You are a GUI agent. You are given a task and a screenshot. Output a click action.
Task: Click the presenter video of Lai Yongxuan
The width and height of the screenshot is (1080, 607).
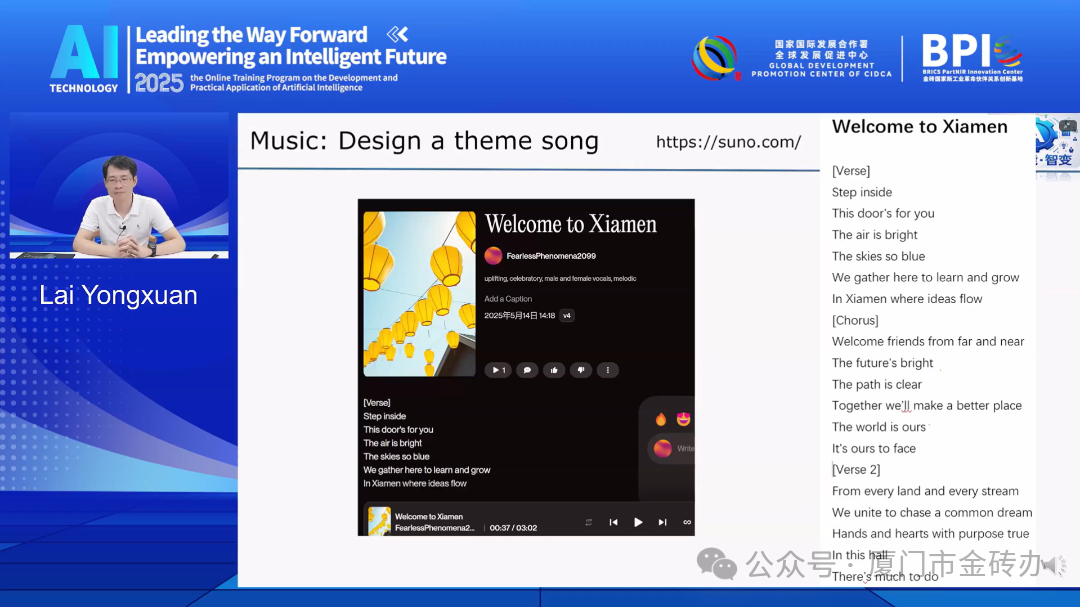(119, 186)
